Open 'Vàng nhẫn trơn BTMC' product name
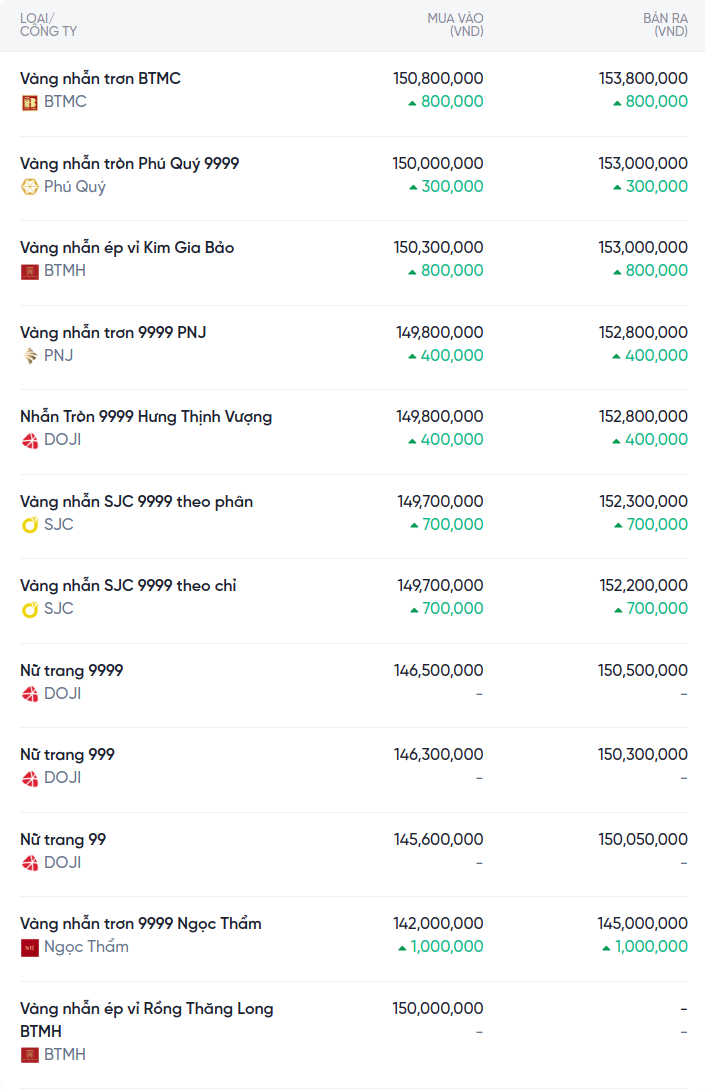705x1089 pixels. [100, 78]
